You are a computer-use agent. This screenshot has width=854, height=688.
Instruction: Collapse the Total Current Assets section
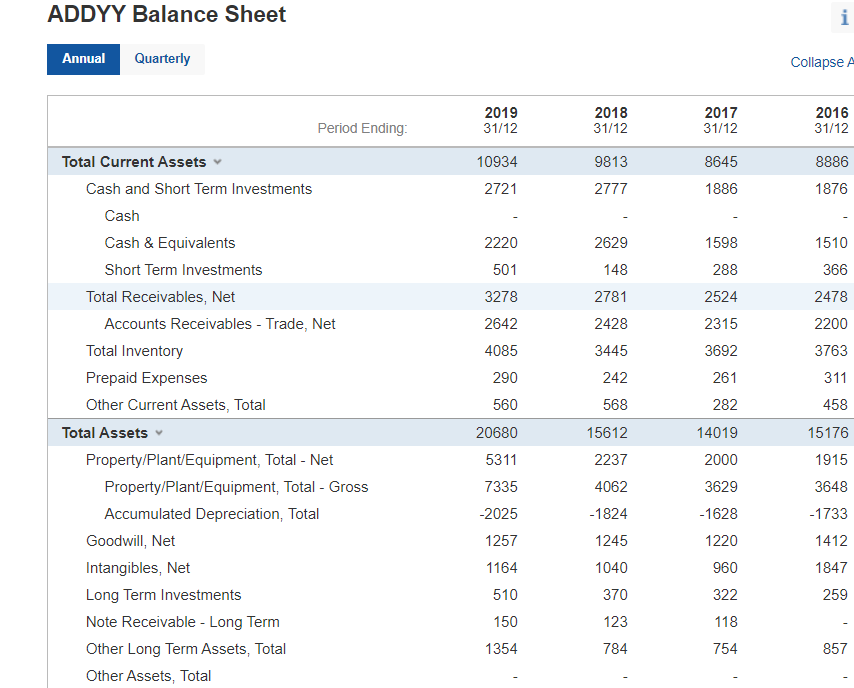pos(218,162)
